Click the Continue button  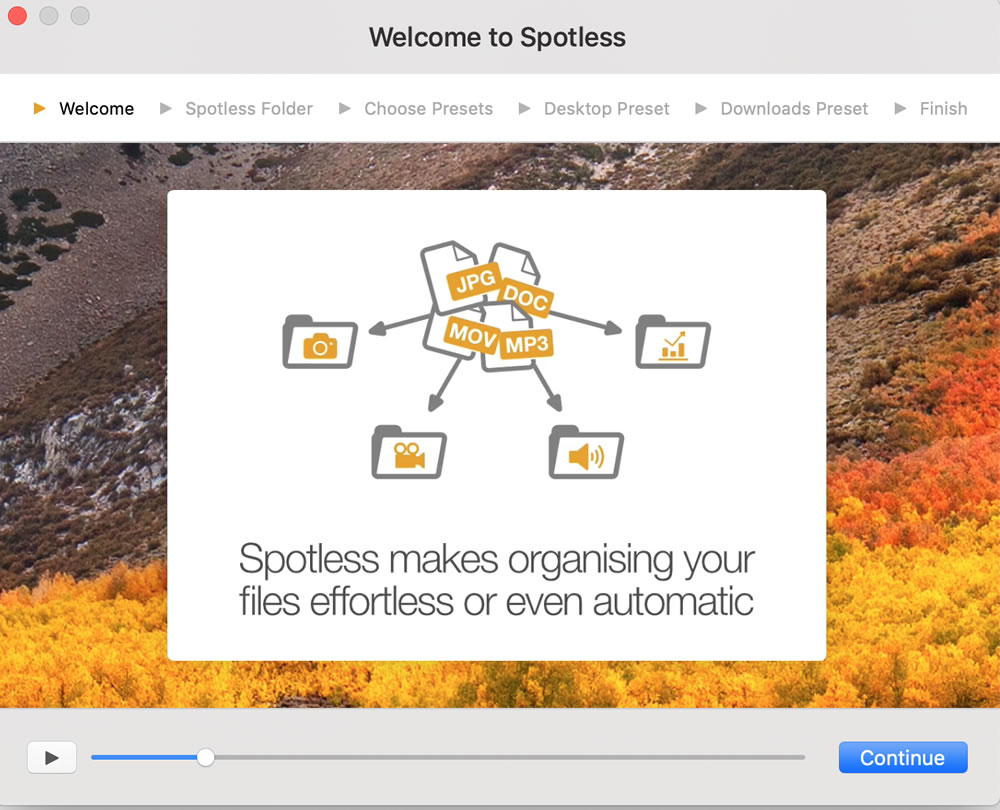[902, 757]
